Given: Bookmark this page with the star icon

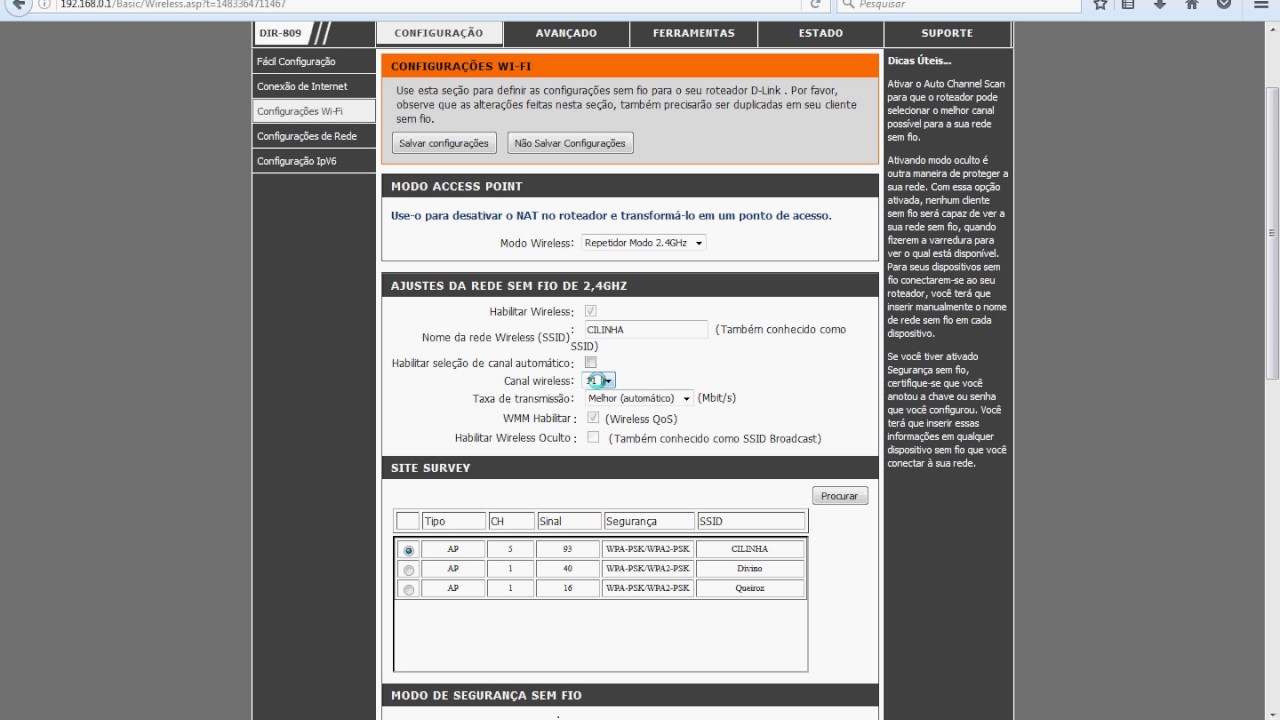Looking at the screenshot, I should point(1100,4).
